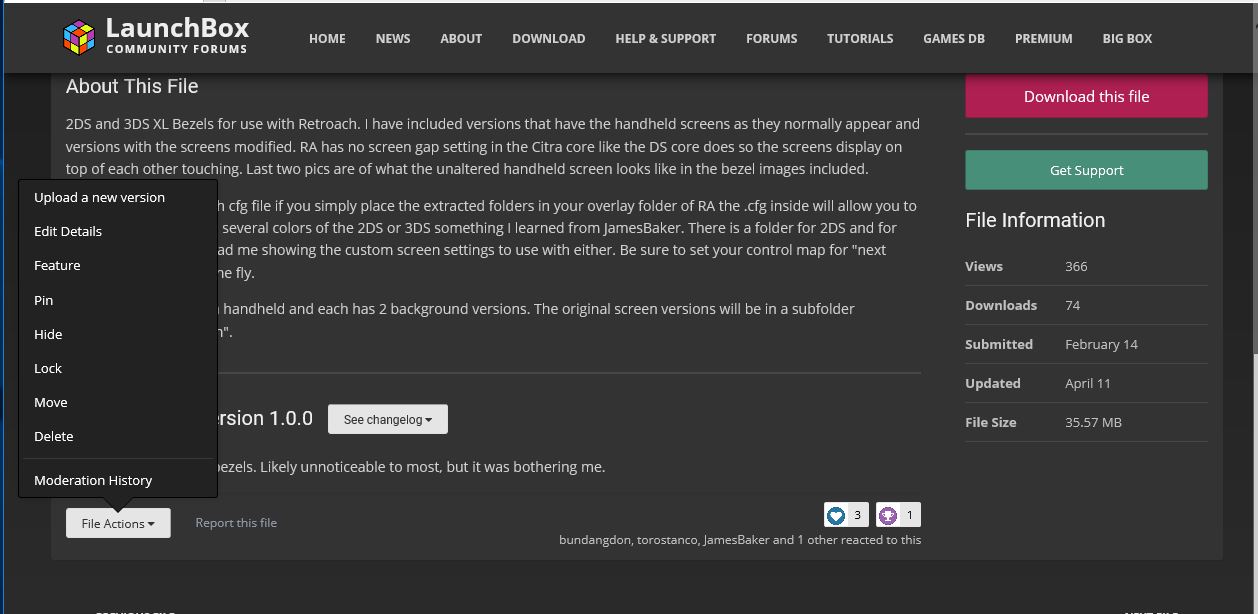Viewport: 1258px width, 614px height.
Task: Open the File Actions dropdown
Action: [118, 523]
